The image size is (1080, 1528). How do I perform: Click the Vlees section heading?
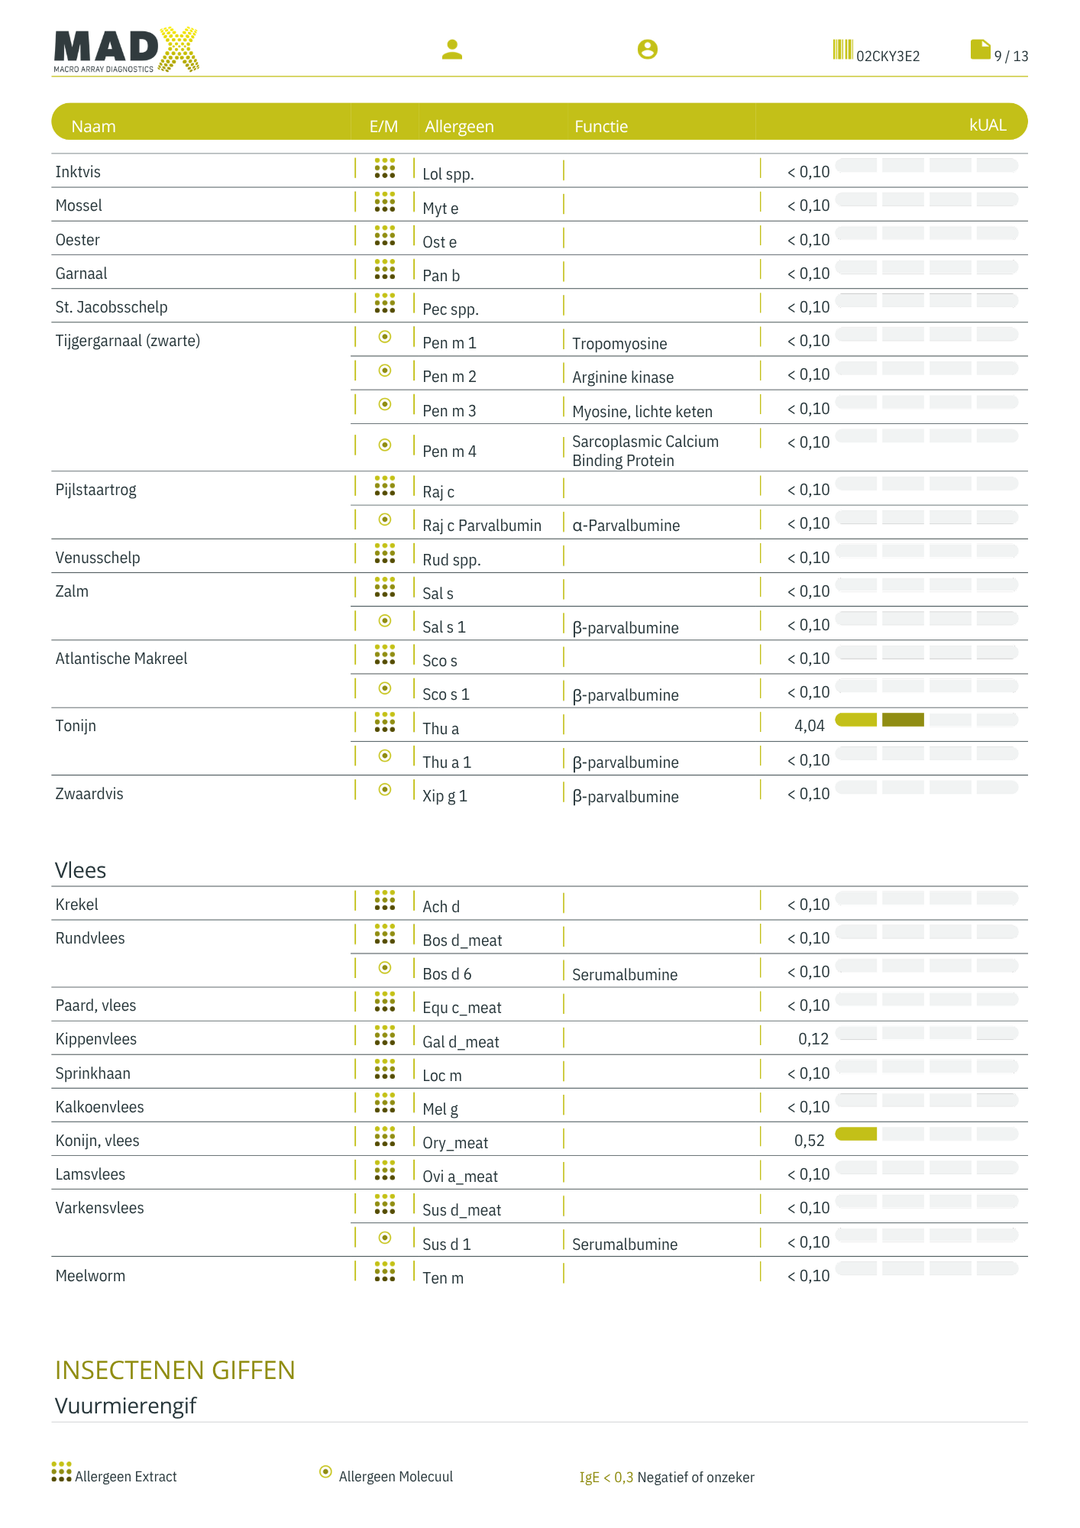tap(80, 870)
